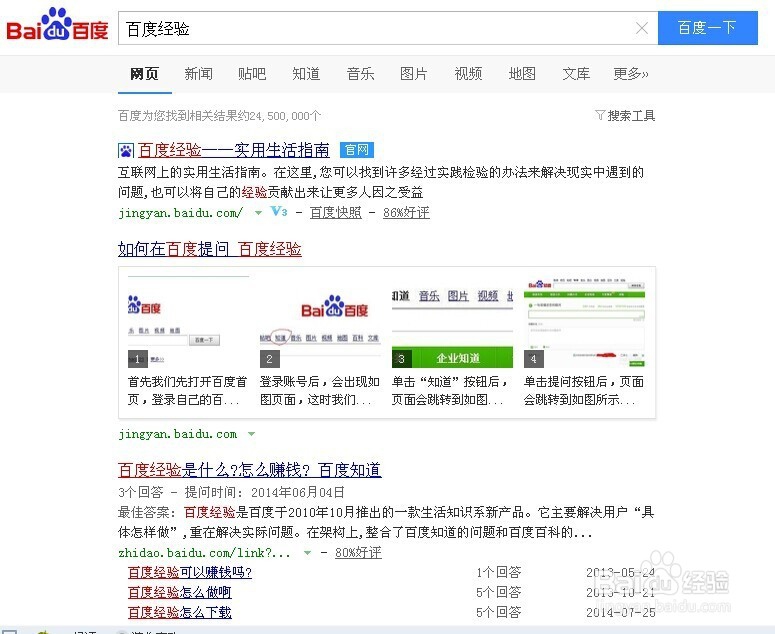Expand the 更多» menu

point(631,74)
